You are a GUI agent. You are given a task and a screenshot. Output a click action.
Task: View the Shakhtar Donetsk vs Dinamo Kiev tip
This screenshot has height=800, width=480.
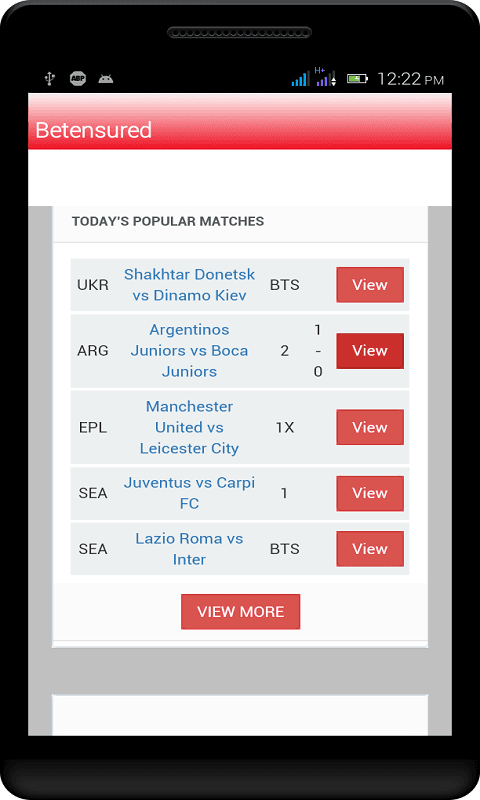tap(370, 285)
